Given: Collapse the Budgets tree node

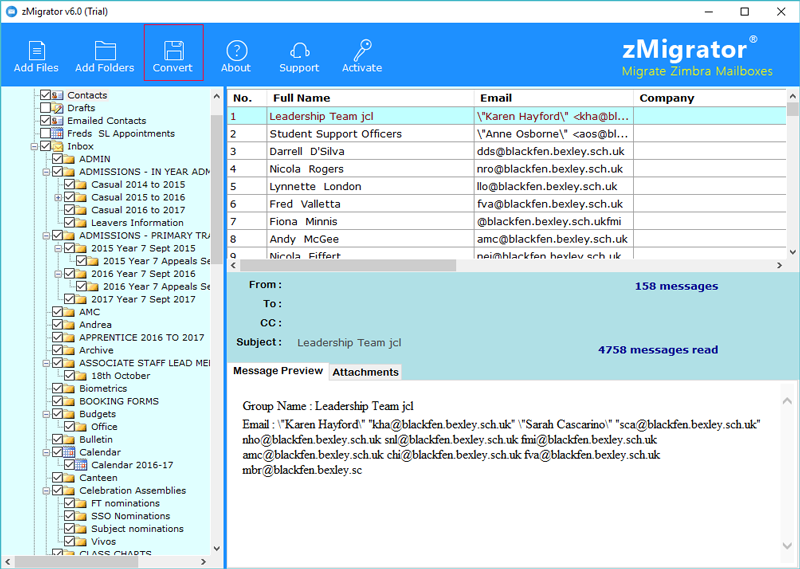Looking at the screenshot, I should click(46, 414).
